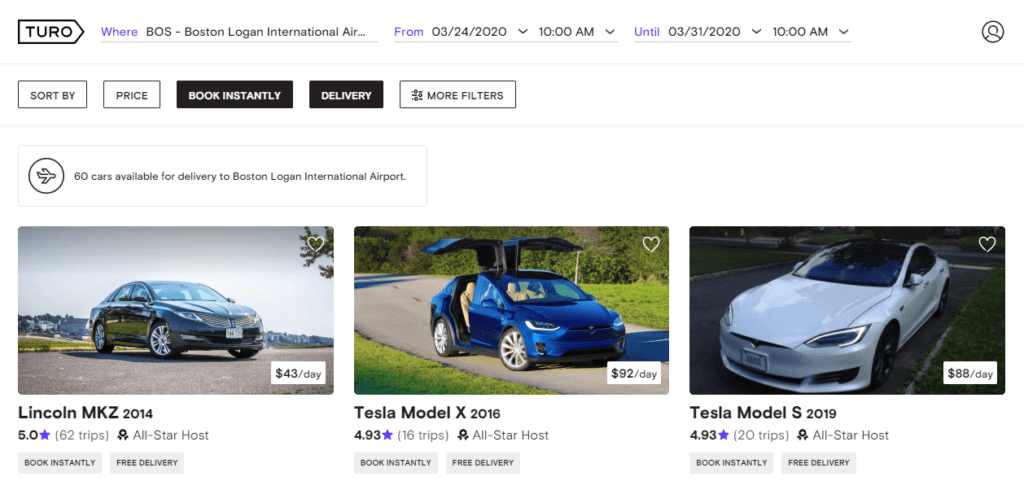Click All-Star Host badge on Tesla Model X
This screenshot has height=494, width=1024.
[x=503, y=435]
